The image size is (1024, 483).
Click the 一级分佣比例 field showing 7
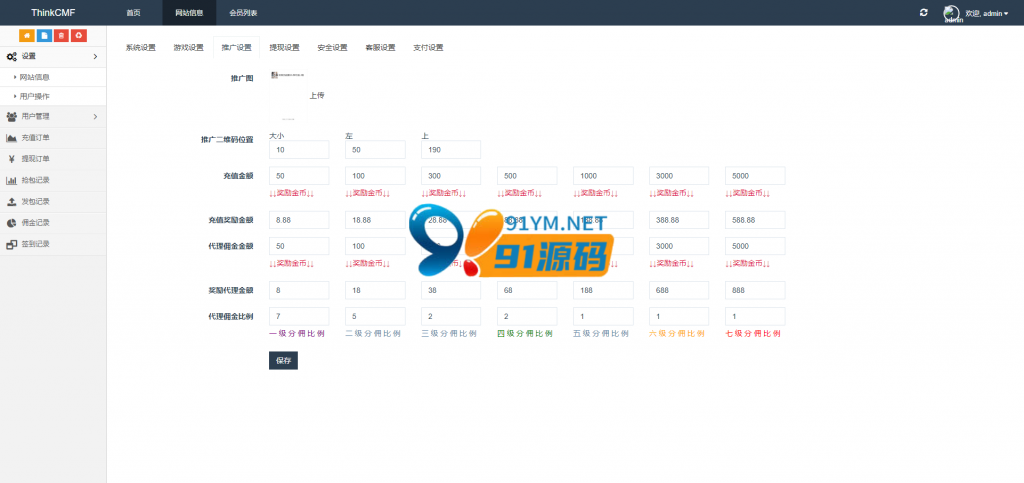tap(299, 317)
